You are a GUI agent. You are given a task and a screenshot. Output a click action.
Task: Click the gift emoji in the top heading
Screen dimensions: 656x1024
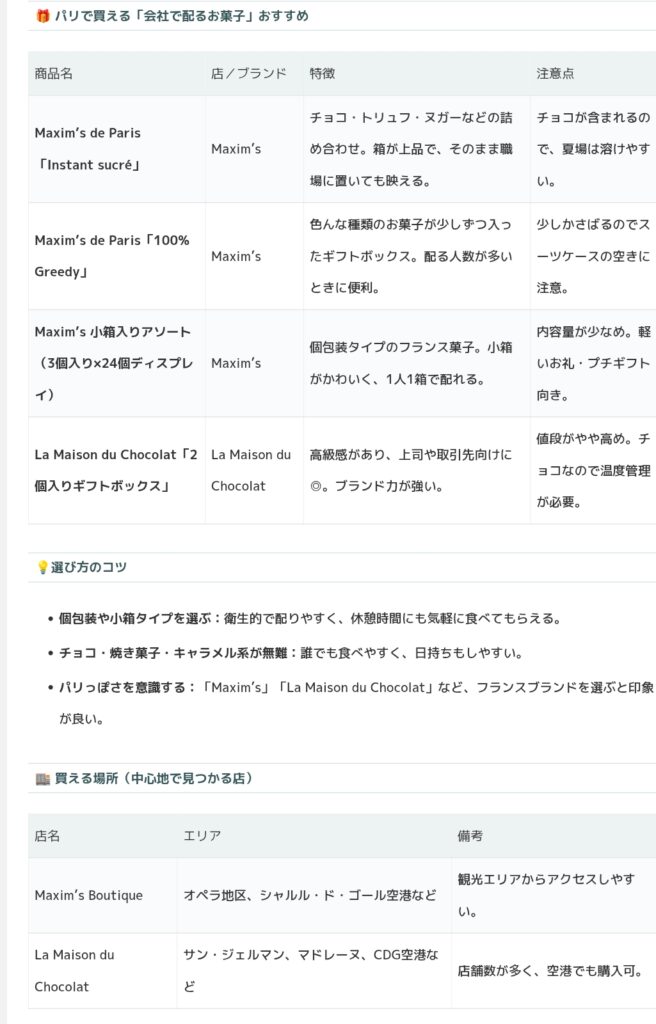42,16
